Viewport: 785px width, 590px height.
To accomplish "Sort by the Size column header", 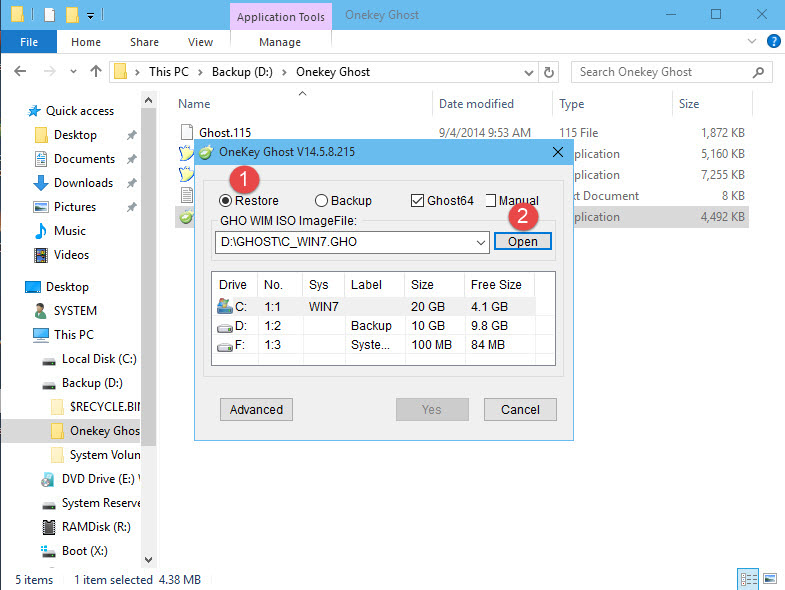I will point(689,104).
